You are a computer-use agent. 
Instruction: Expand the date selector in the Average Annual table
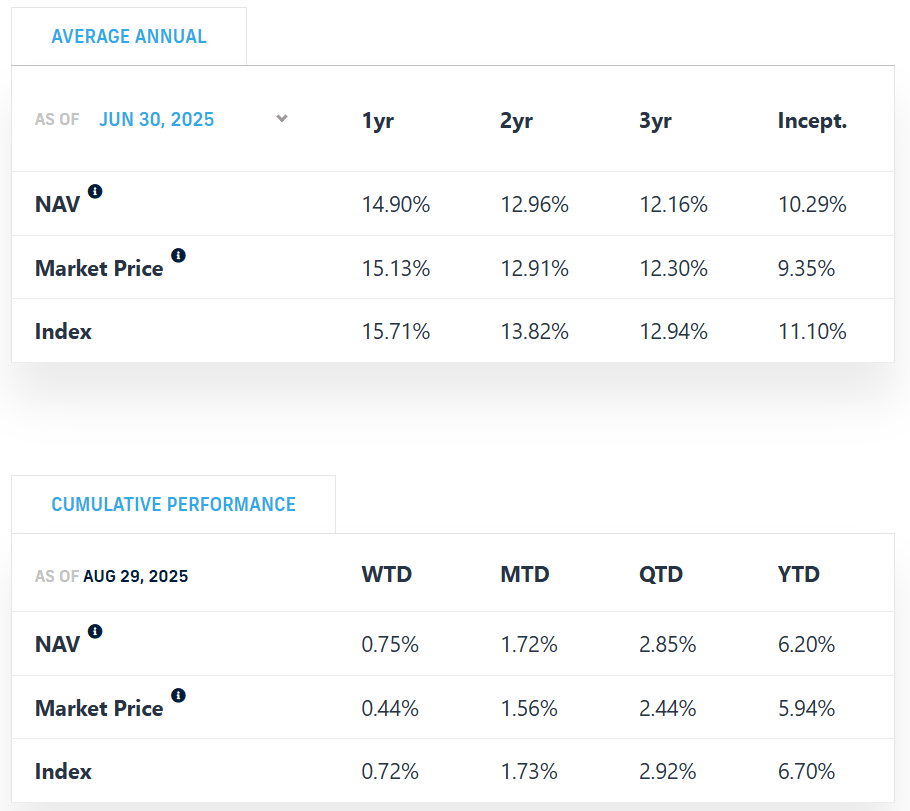[x=281, y=118]
